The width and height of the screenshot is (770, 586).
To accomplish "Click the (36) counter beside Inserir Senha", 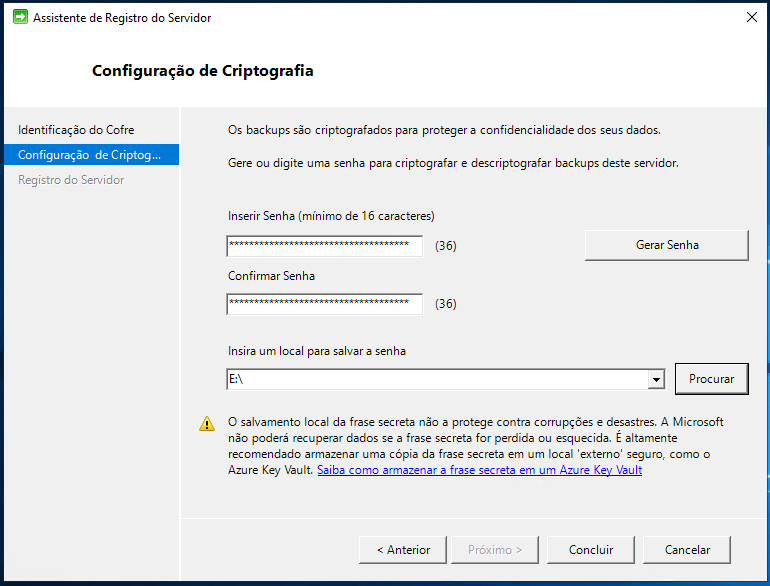I will pos(445,246).
